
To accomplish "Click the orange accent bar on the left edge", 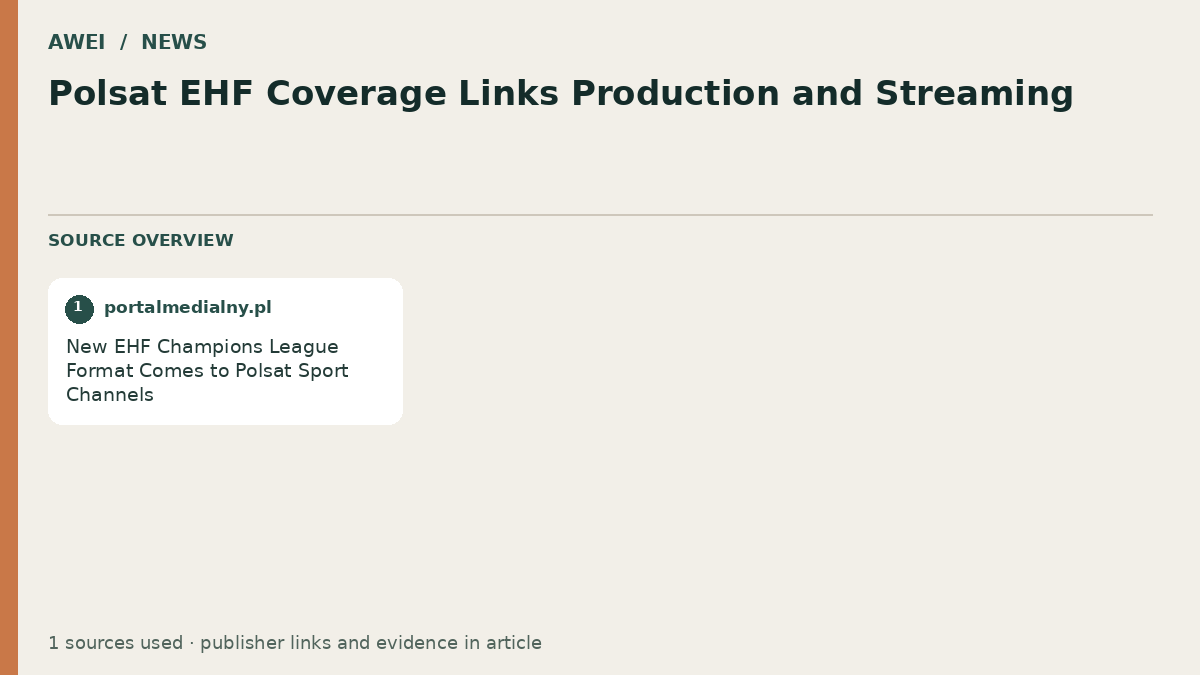I will click(9, 337).
